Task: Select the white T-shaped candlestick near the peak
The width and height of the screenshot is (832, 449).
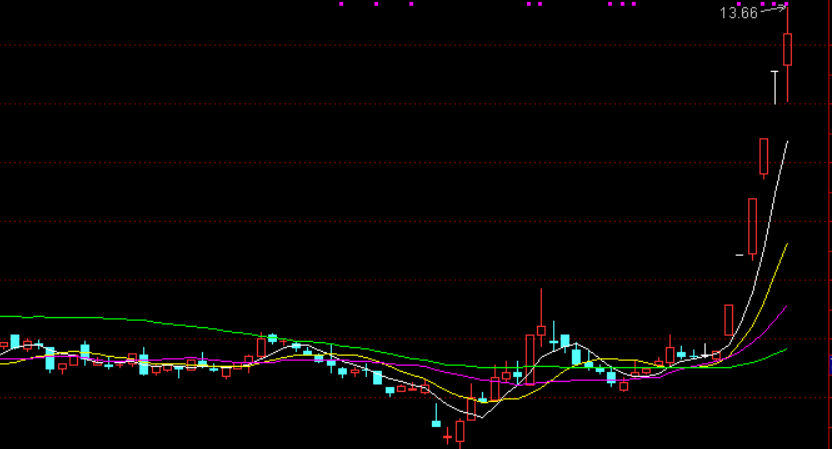Action: coord(775,87)
